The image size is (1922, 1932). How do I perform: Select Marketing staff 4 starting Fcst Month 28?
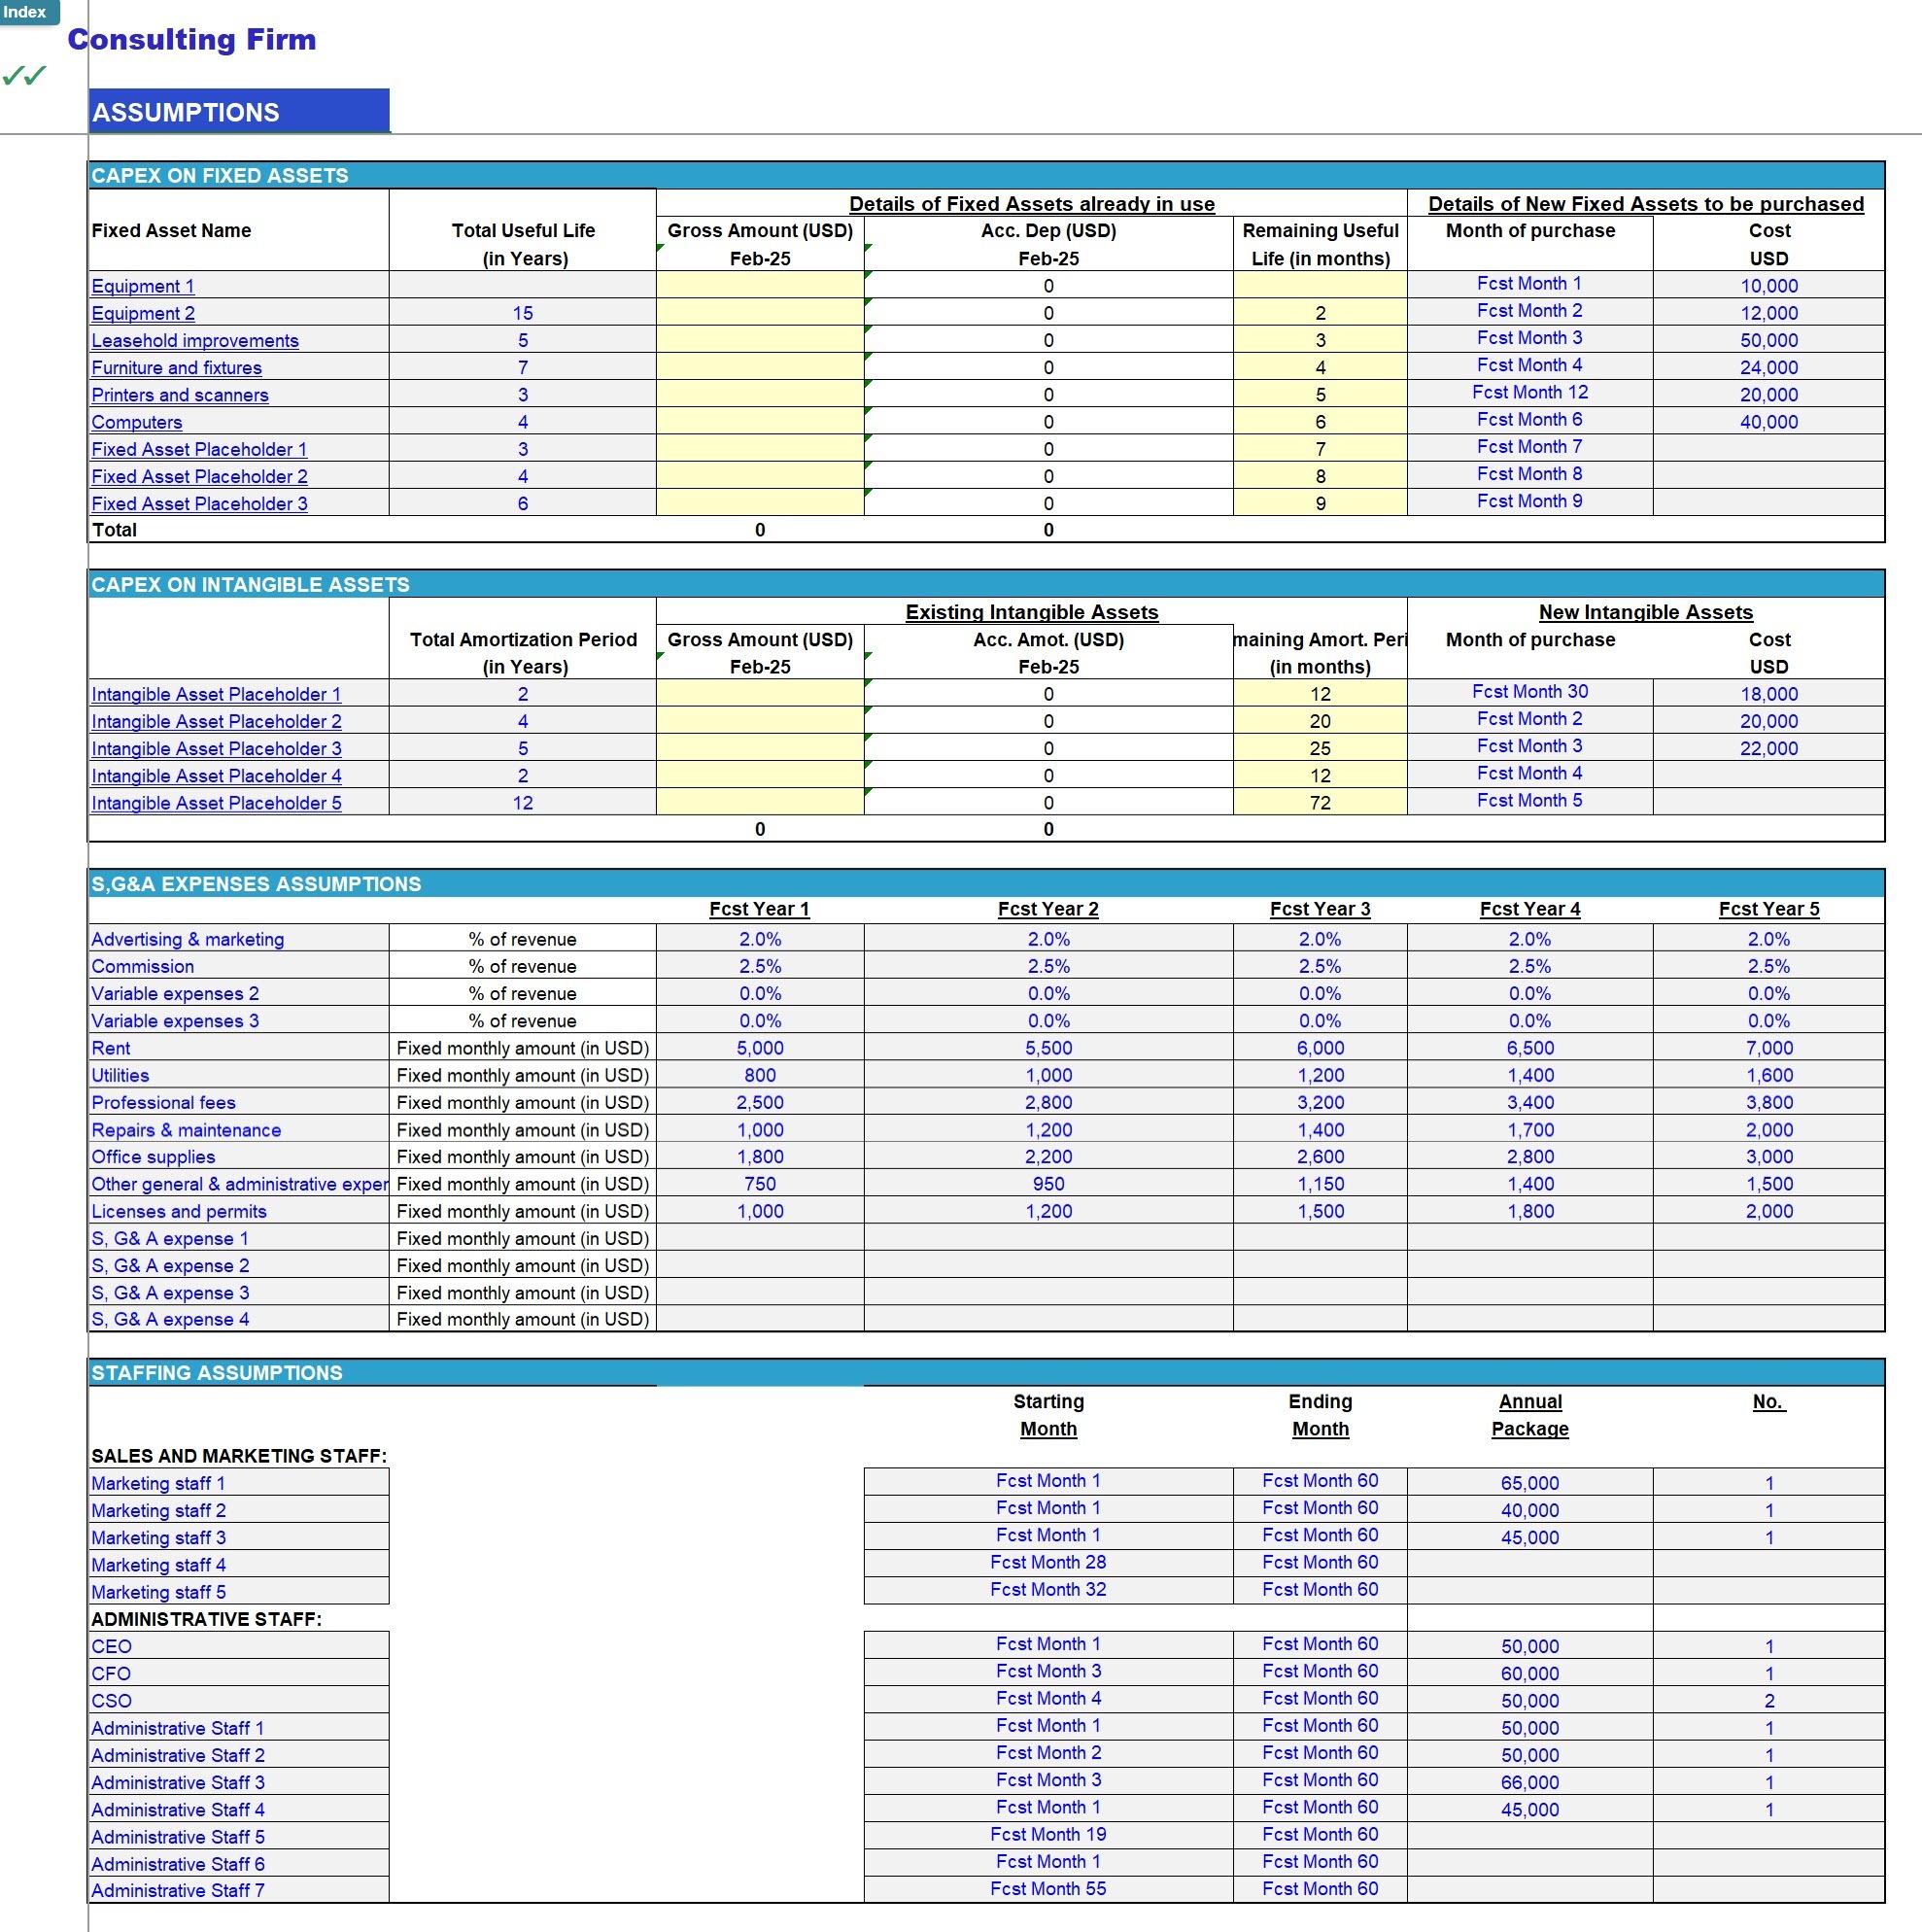(x=1048, y=1562)
